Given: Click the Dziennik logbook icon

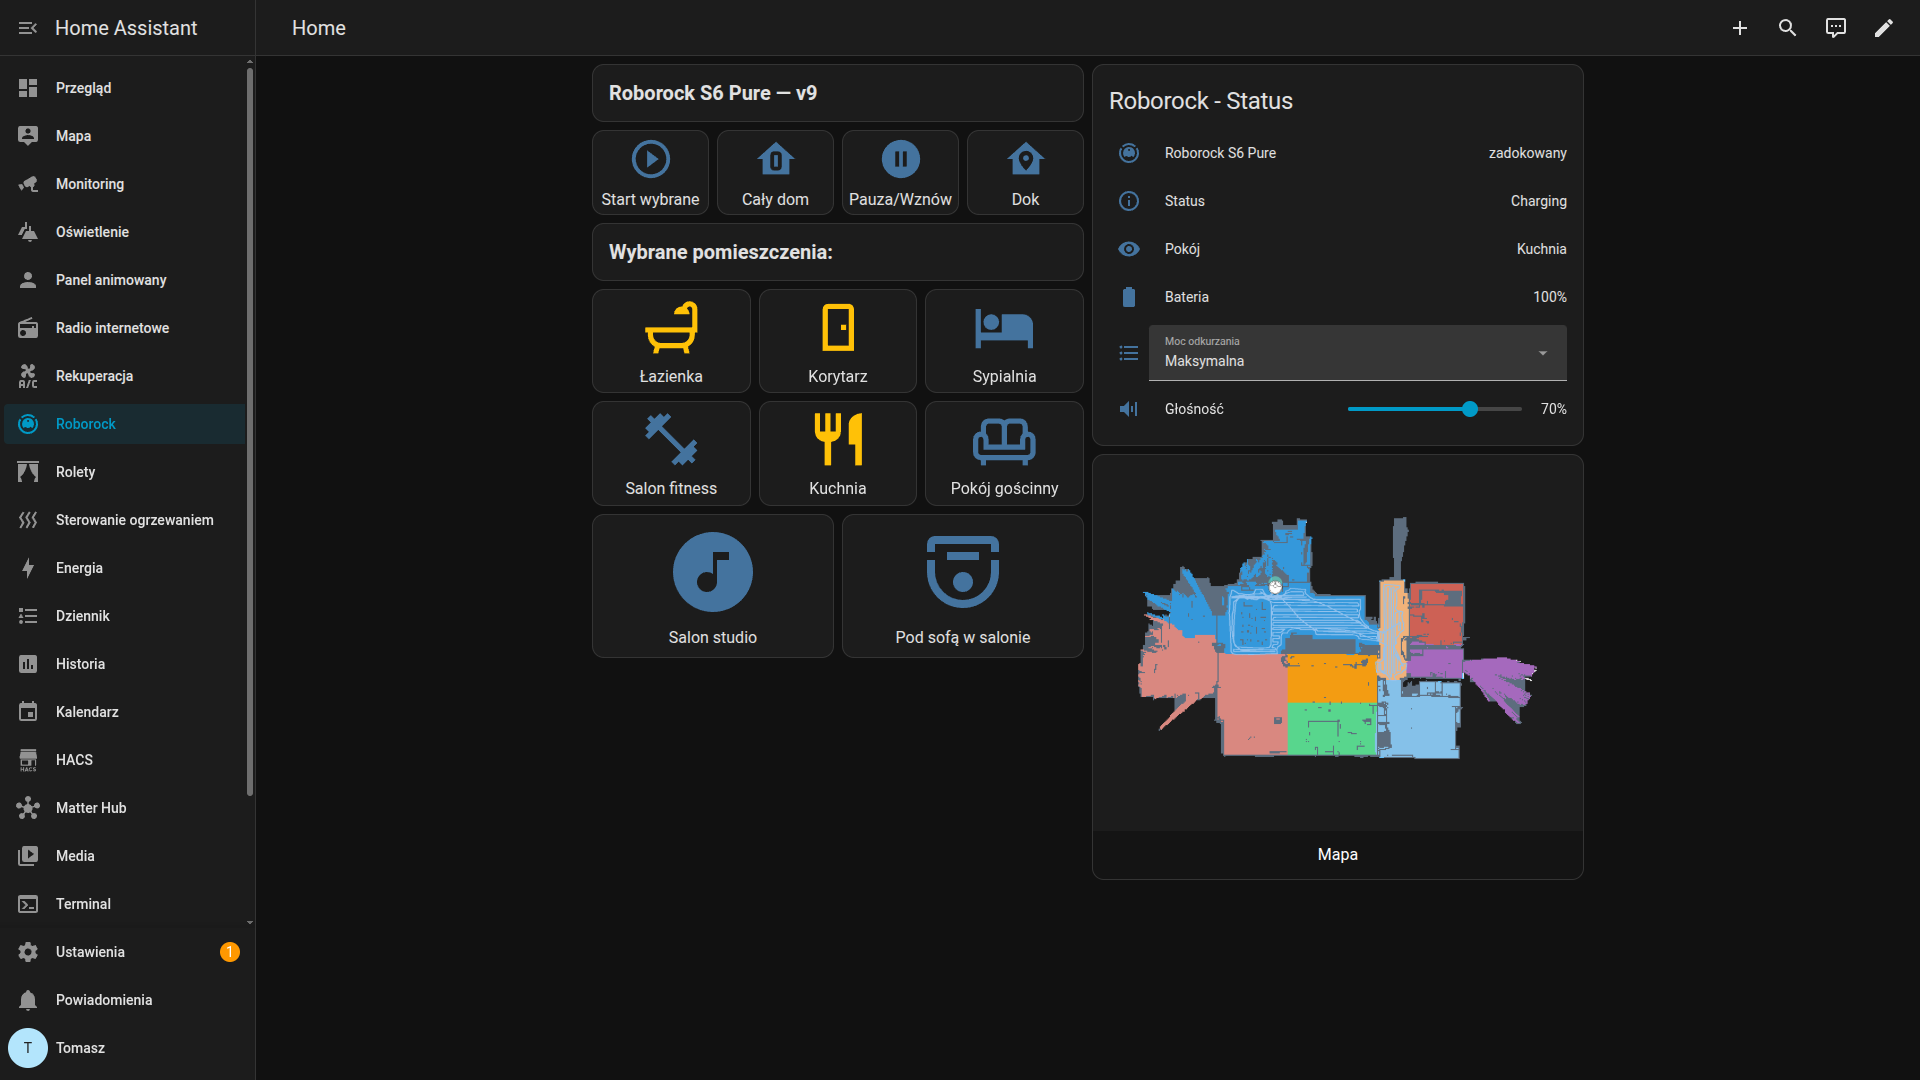Looking at the screenshot, I should [x=28, y=616].
